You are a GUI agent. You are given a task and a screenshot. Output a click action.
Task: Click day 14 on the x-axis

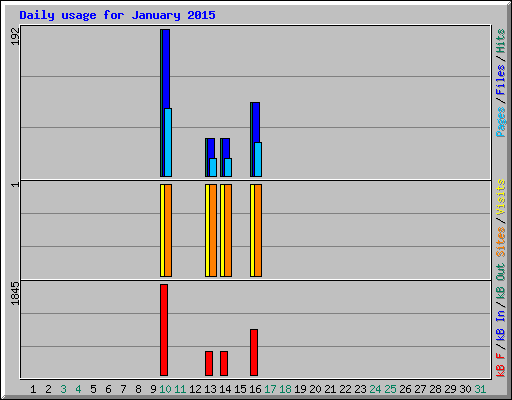click(225, 389)
